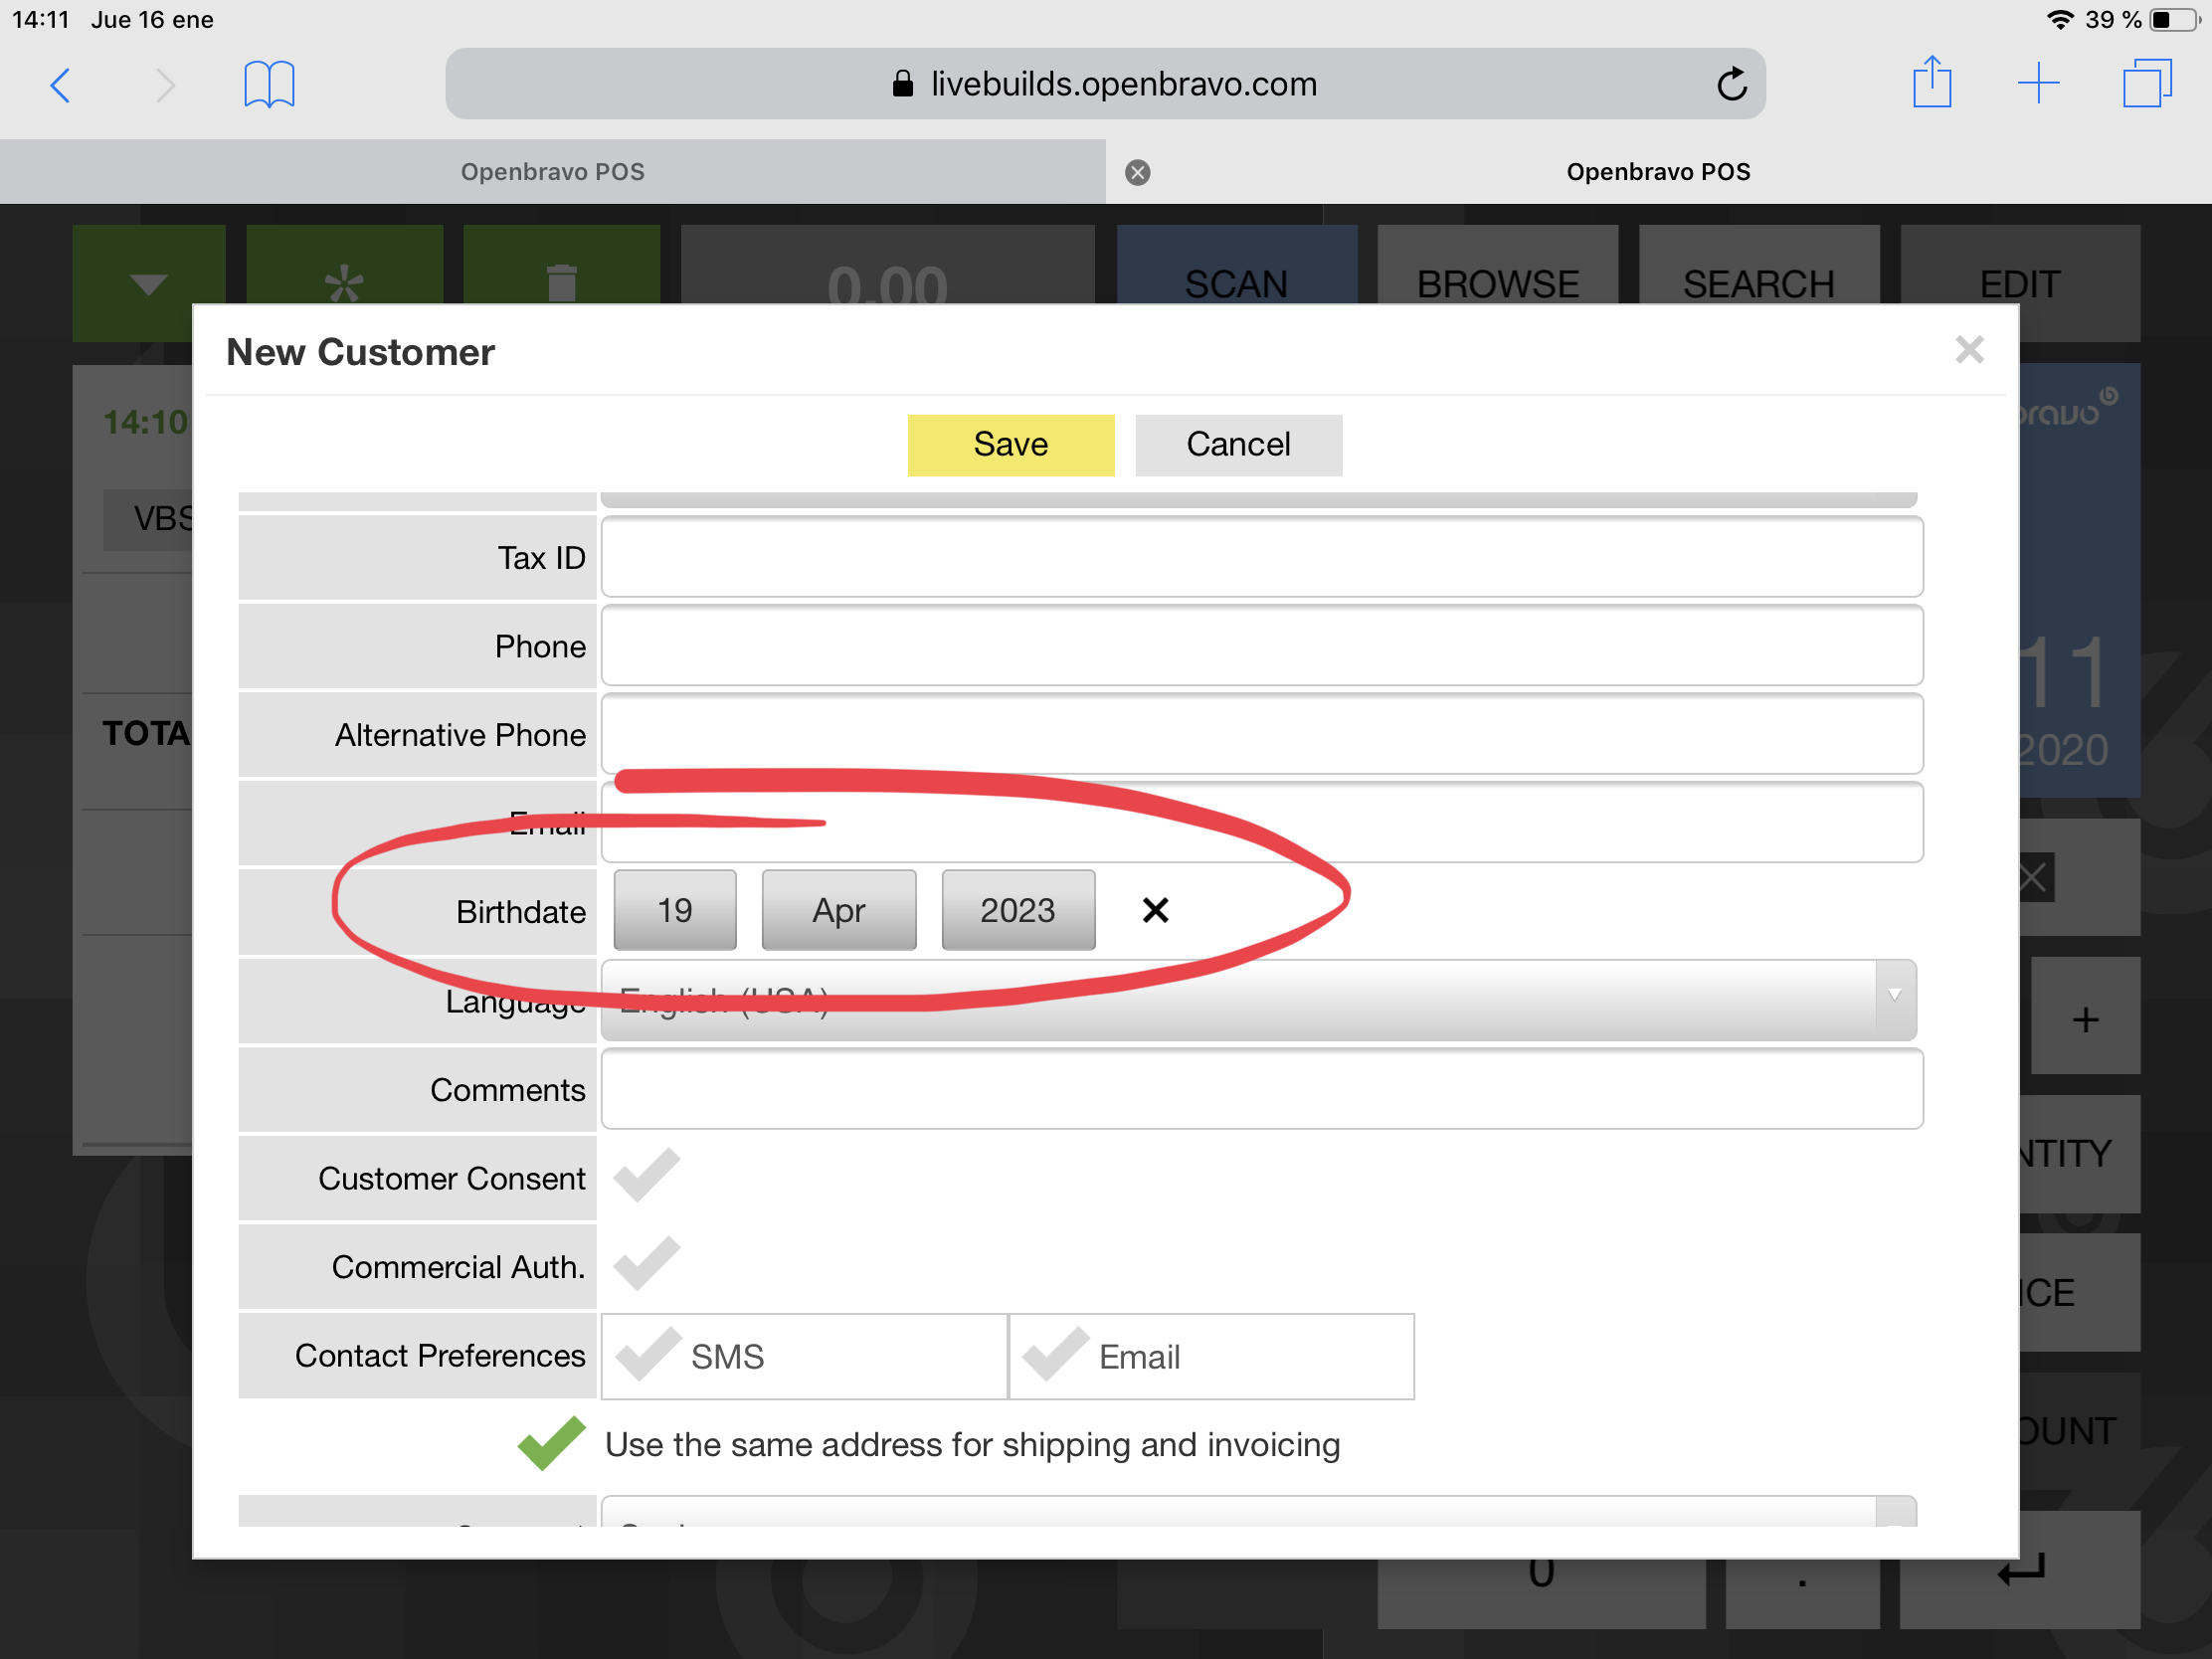This screenshot has height=1659, width=2212.
Task: Close the second Openbravo POS tab
Action: tap(1137, 172)
